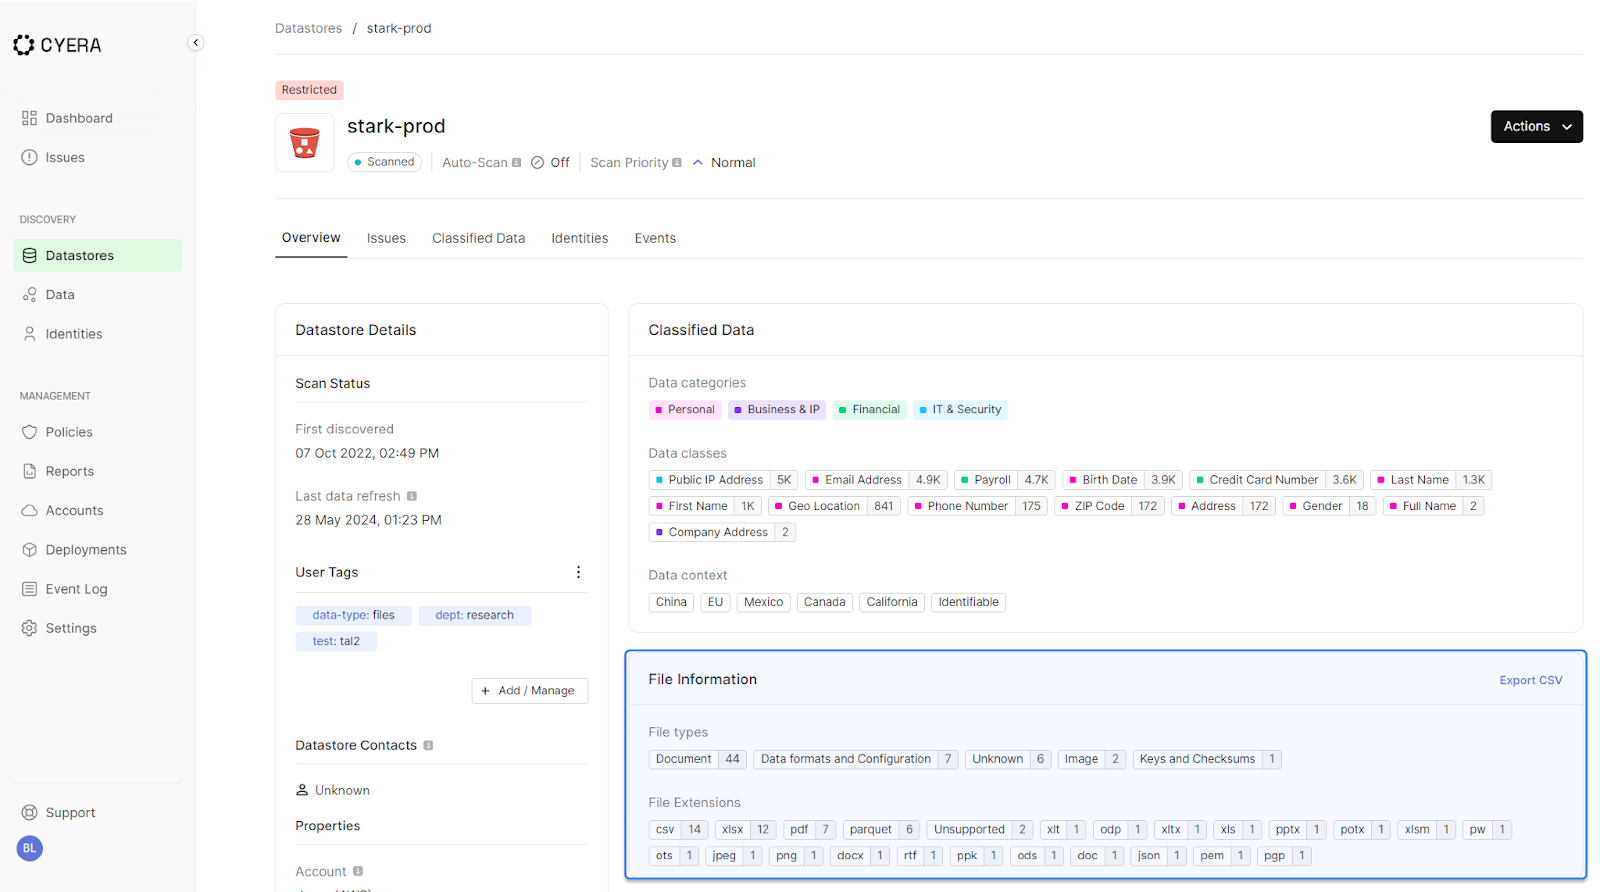Open the Events tab
Viewport: 1600px width, 892px height.
(x=655, y=238)
